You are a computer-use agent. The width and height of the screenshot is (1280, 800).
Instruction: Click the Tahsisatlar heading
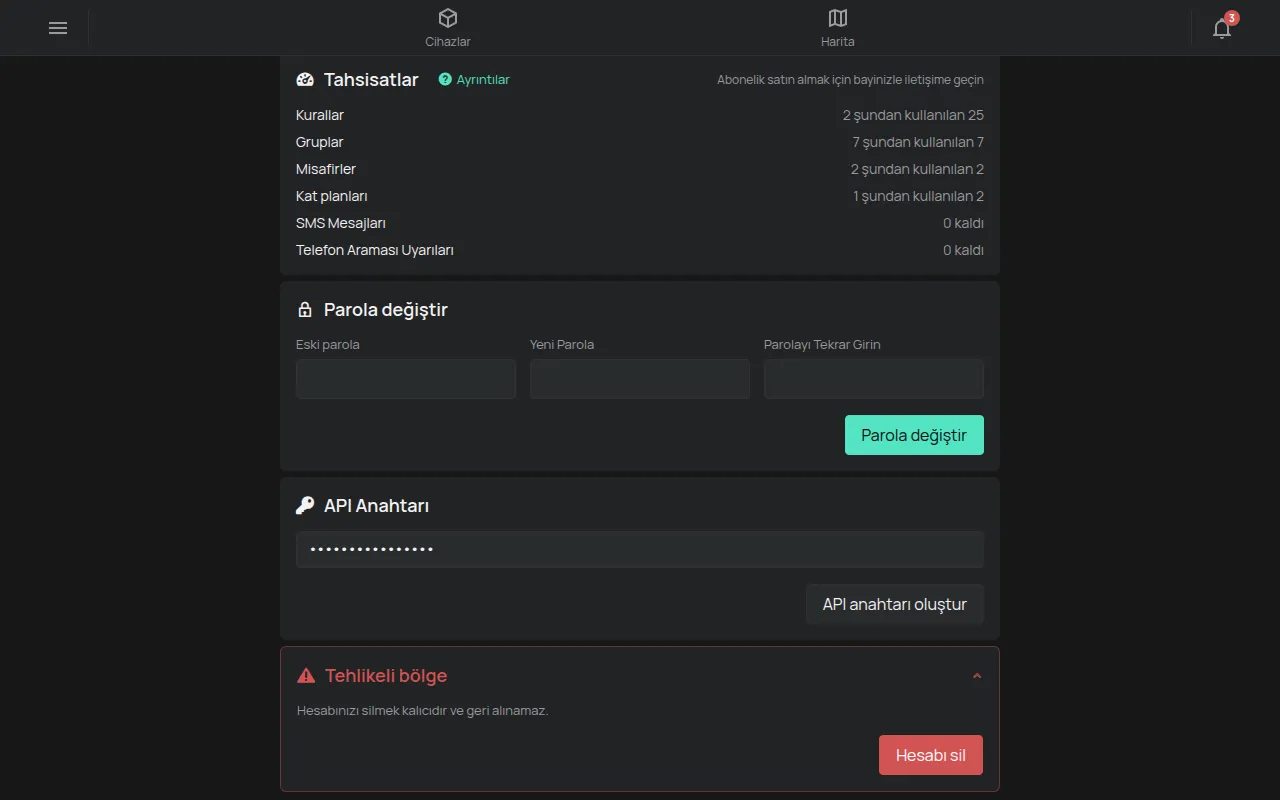(371, 80)
